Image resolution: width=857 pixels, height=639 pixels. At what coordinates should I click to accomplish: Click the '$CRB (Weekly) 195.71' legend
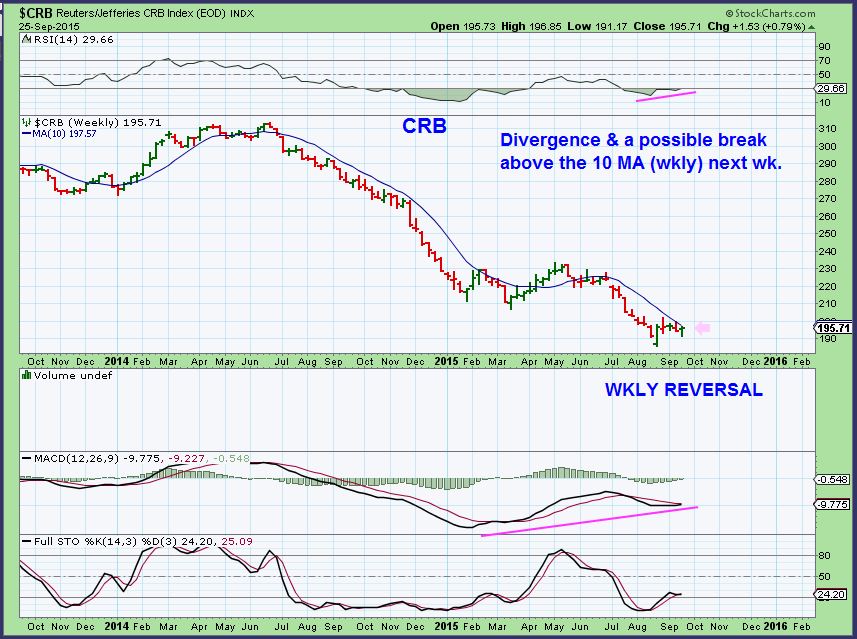pos(97,122)
